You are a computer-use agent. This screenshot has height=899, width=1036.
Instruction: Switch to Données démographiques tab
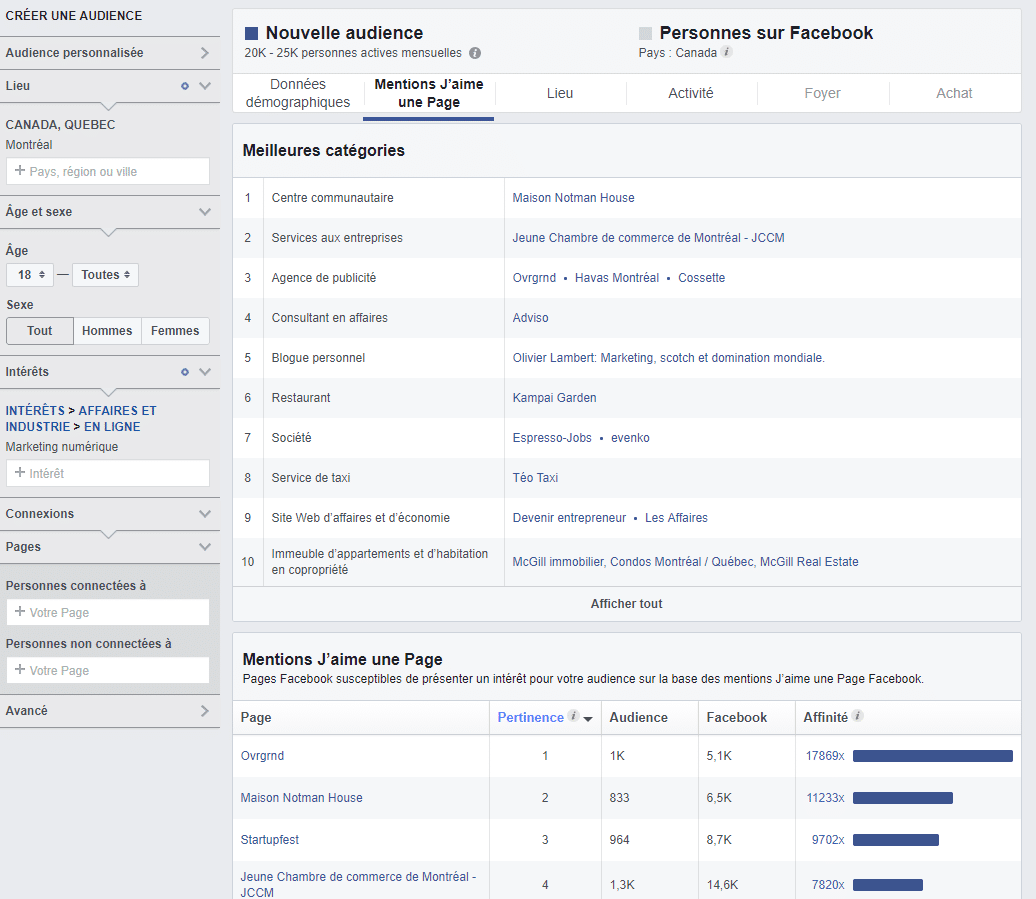coord(297,93)
